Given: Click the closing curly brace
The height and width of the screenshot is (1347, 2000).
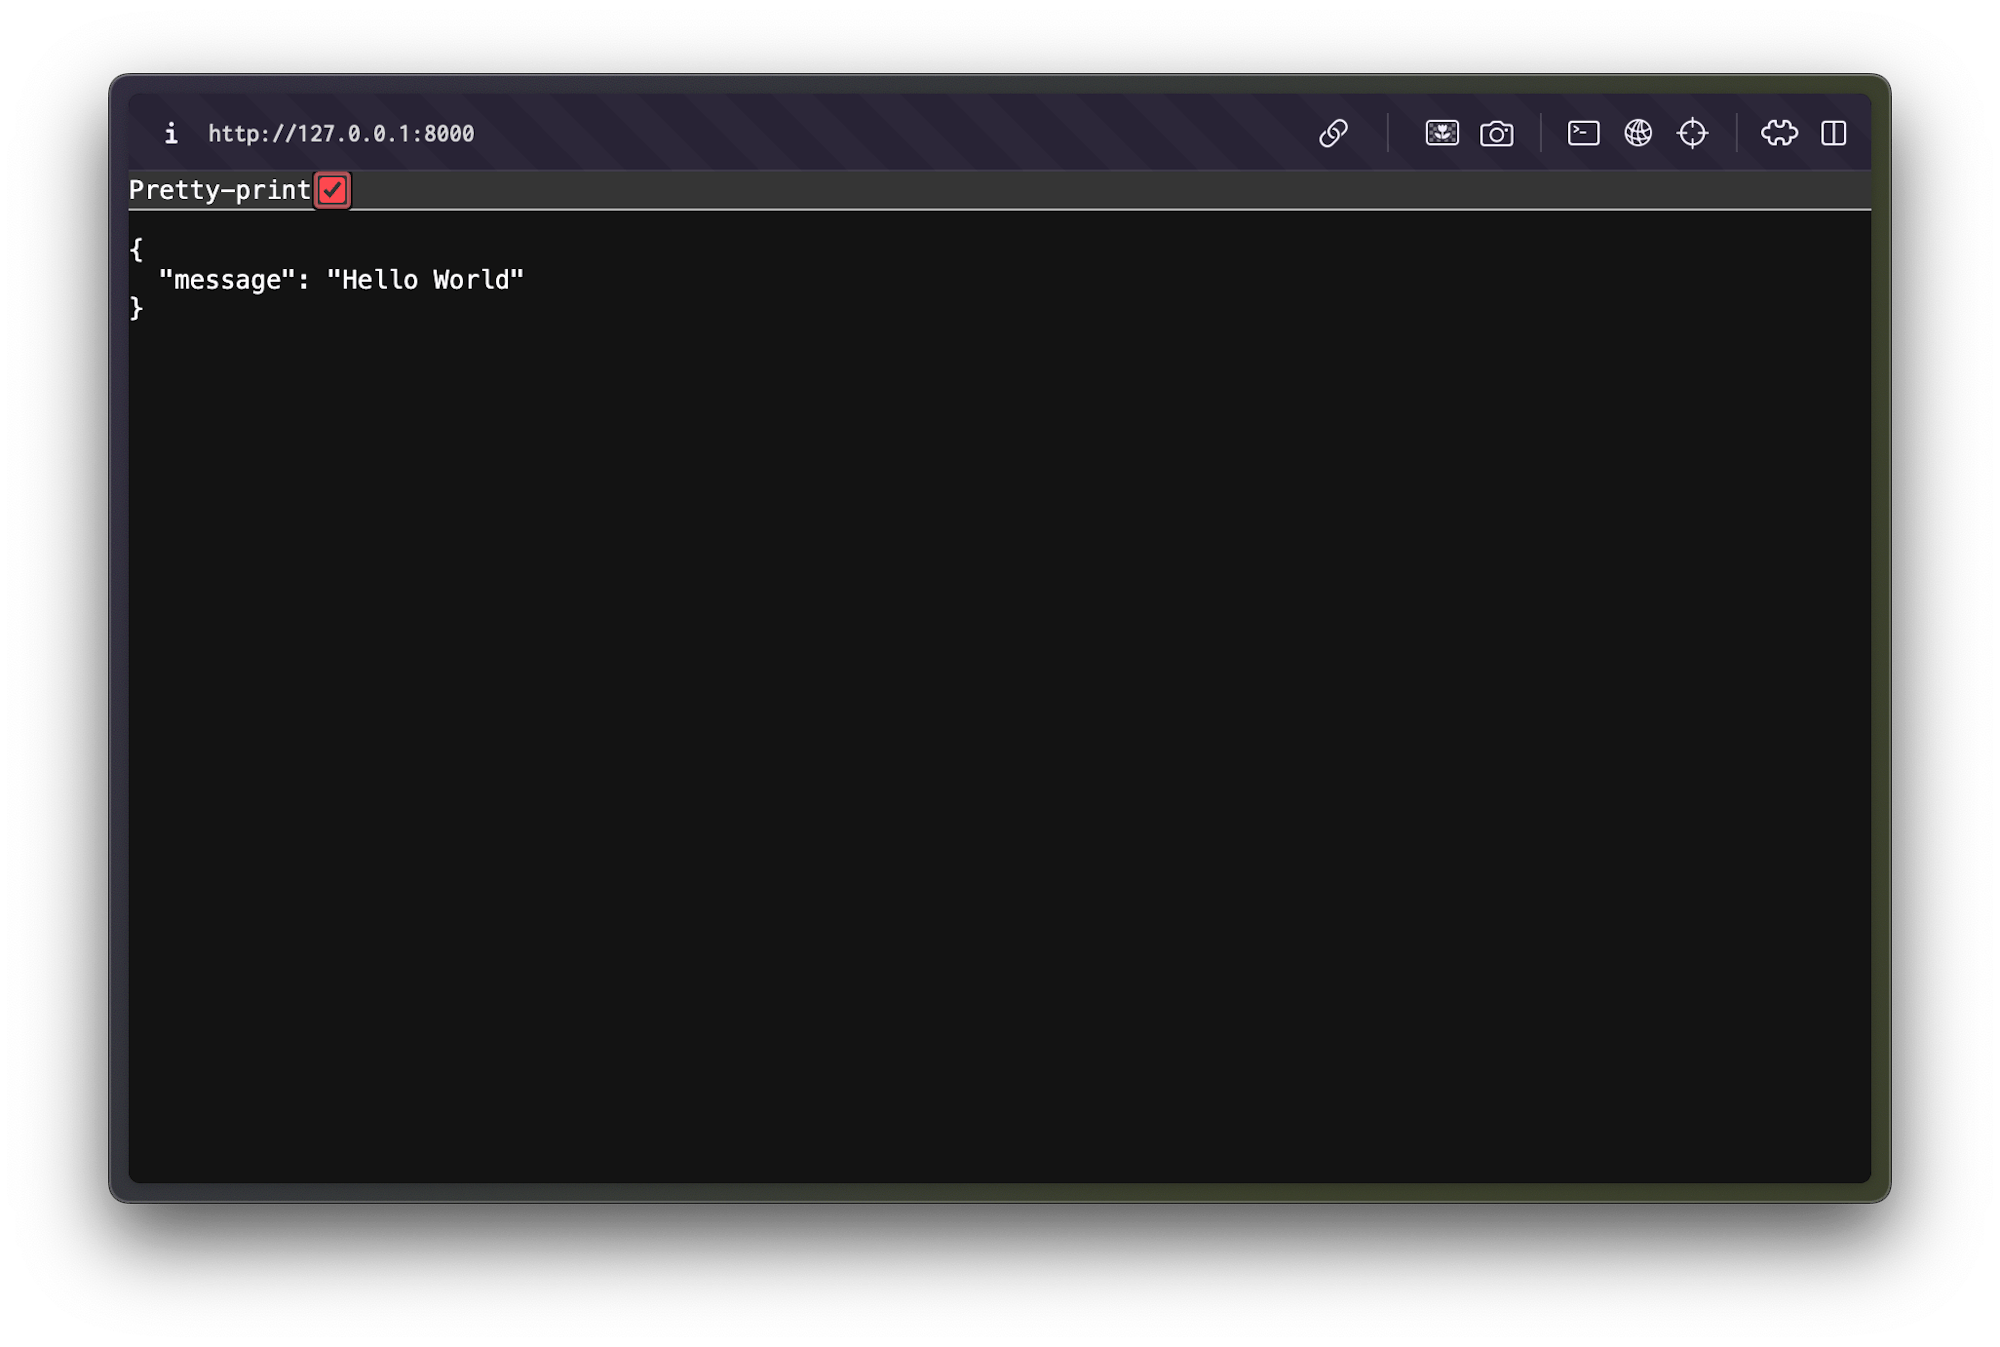Looking at the screenshot, I should click(137, 309).
